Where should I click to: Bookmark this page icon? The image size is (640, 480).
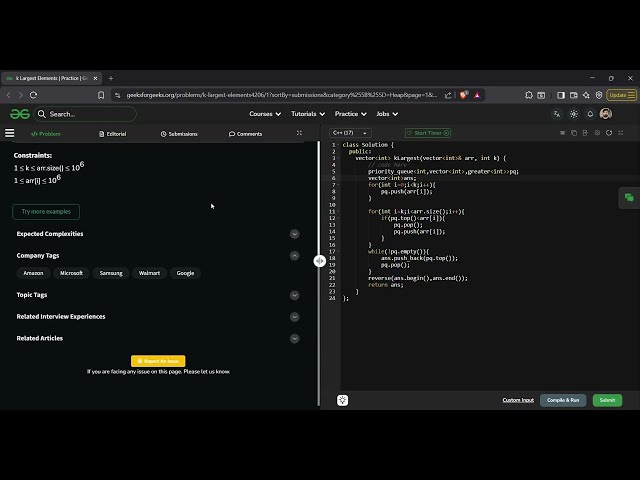pyautogui.click(x=101, y=95)
